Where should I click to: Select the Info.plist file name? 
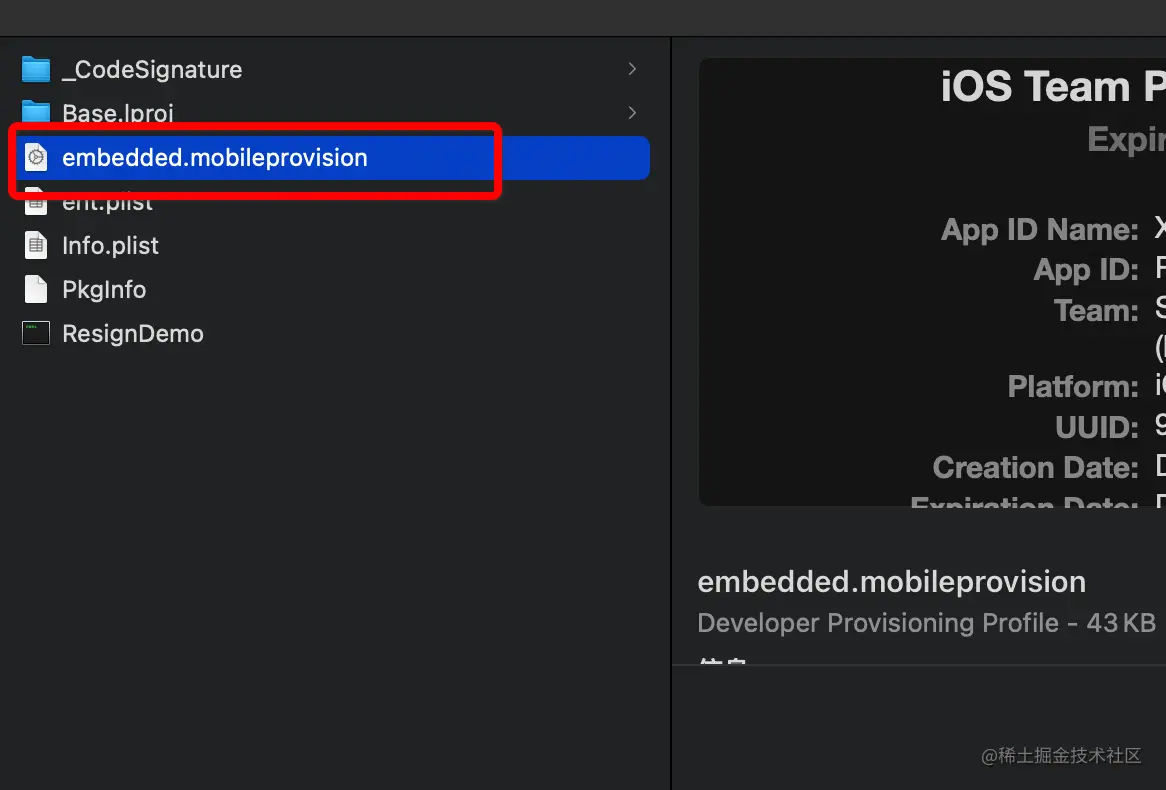point(110,246)
